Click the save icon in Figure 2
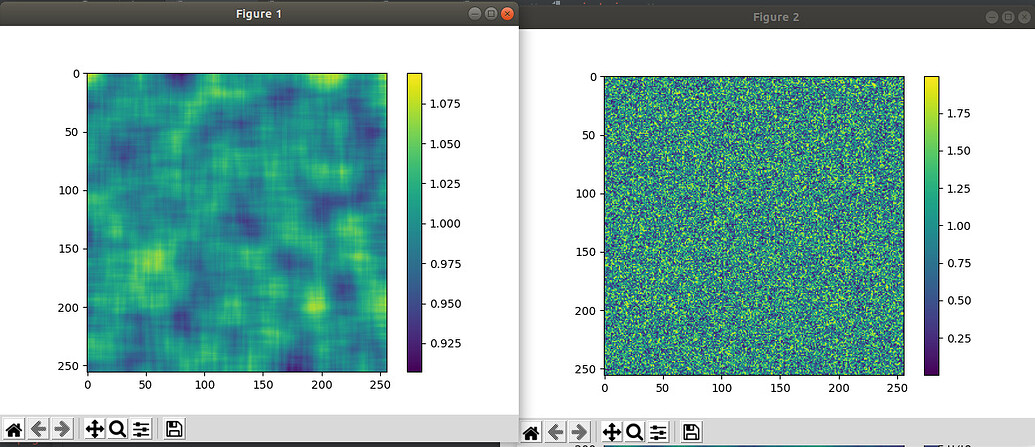The width and height of the screenshot is (1035, 447). coord(690,432)
